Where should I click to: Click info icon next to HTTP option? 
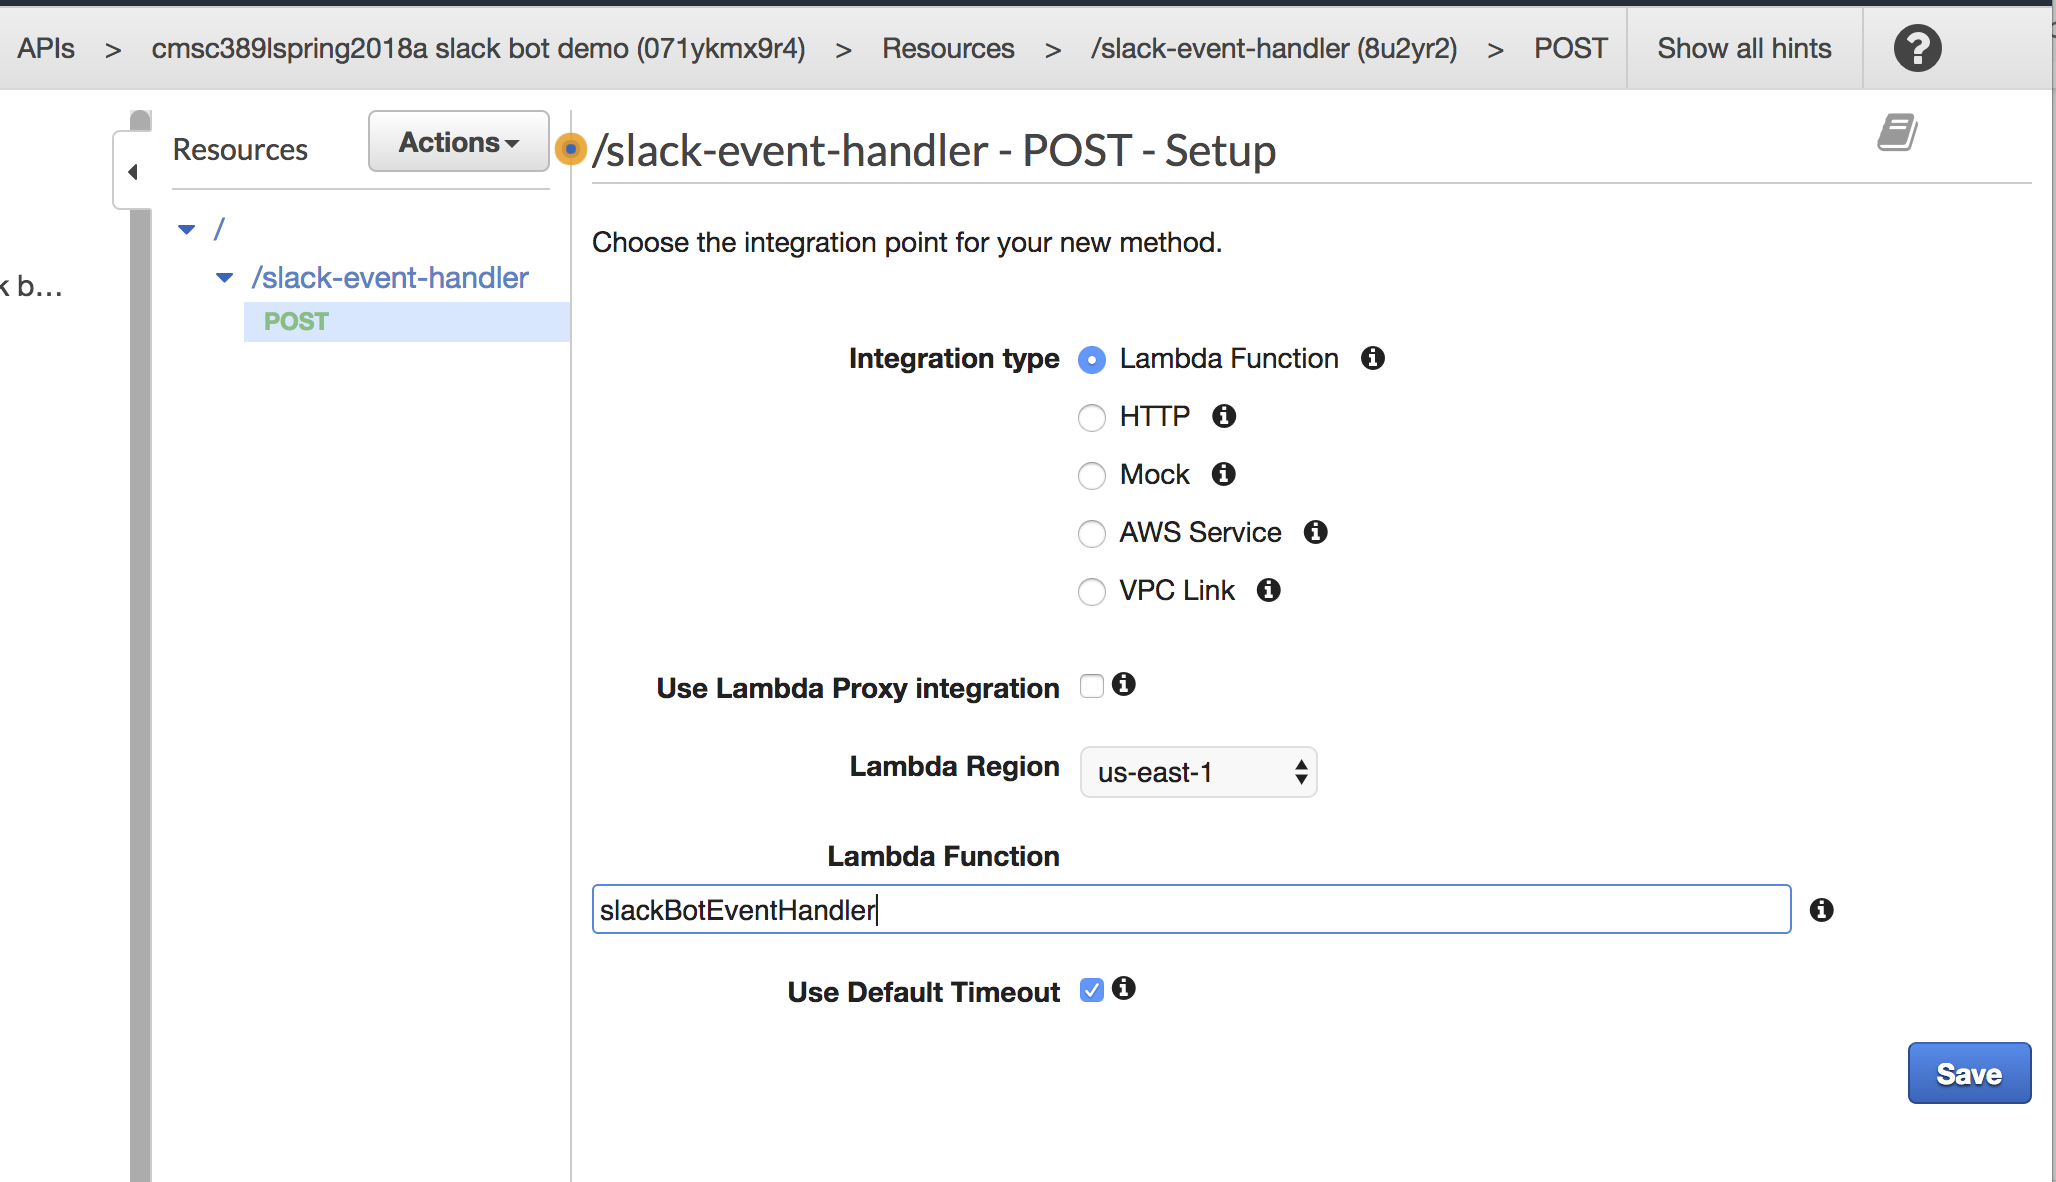click(x=1224, y=416)
